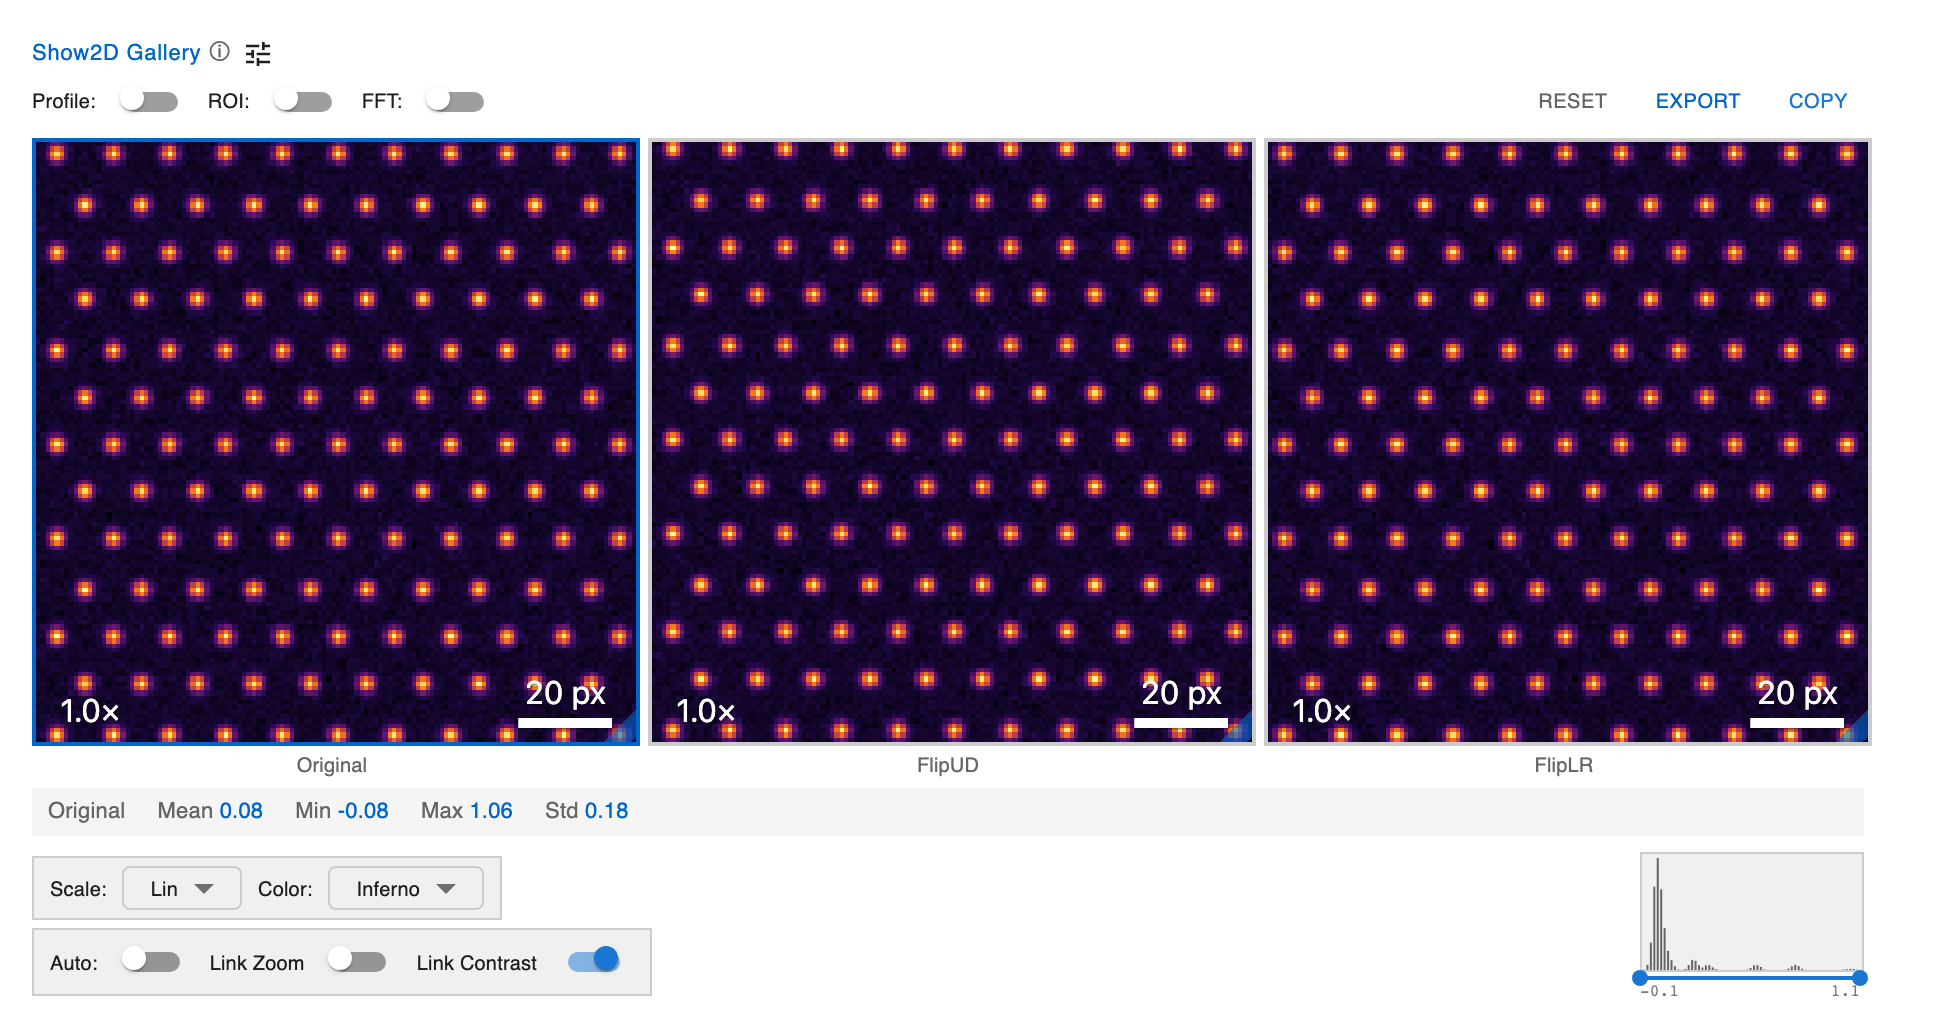Select the FlipUD image panel
Screen dimensions: 1936x1034
click(x=951, y=440)
